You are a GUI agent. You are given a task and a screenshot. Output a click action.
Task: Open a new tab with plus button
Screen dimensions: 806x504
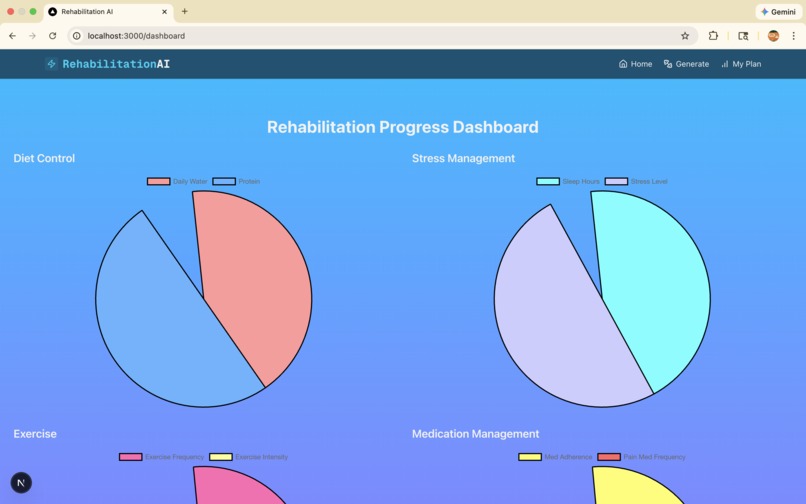coord(185,11)
